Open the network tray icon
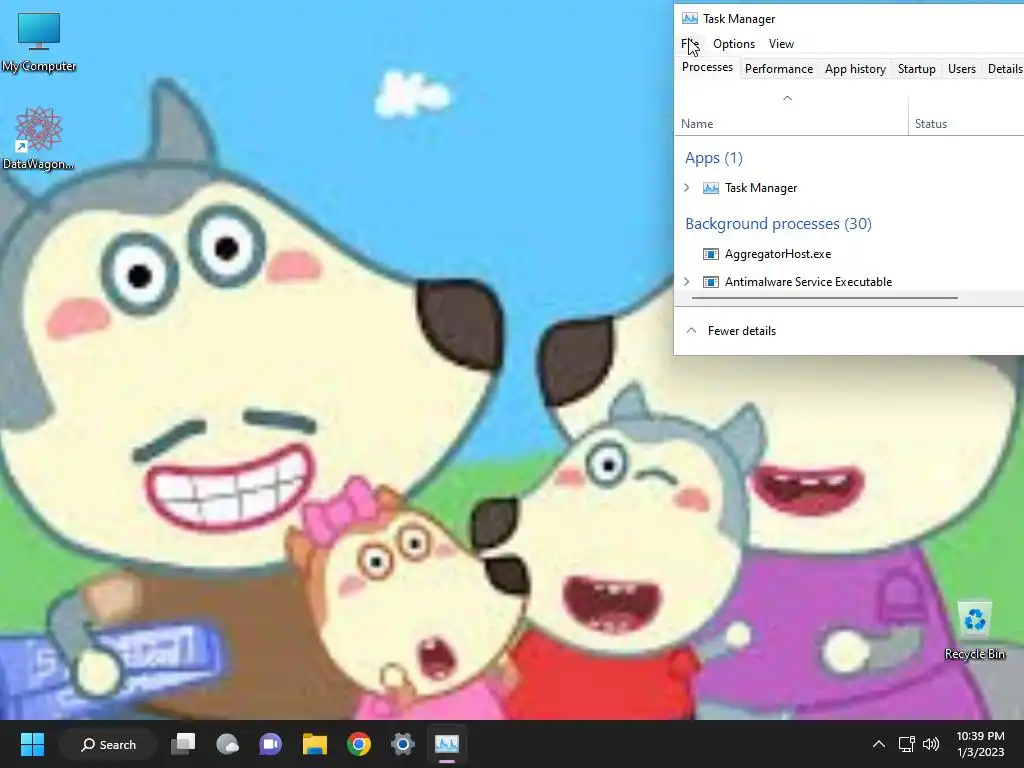 (x=906, y=744)
